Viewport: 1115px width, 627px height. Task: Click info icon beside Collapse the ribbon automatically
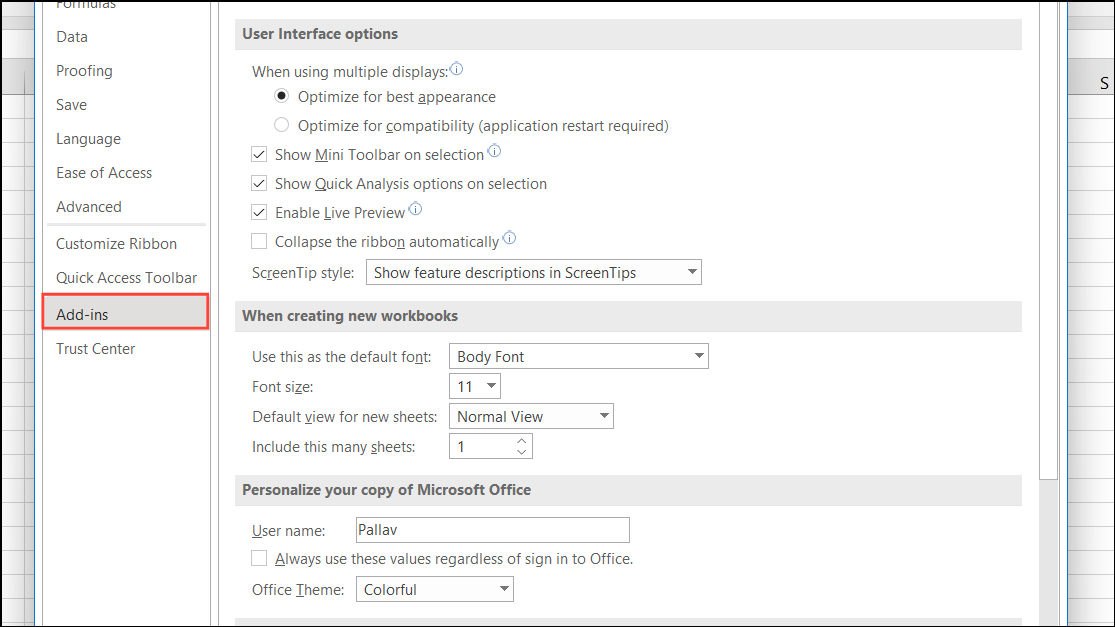point(509,239)
